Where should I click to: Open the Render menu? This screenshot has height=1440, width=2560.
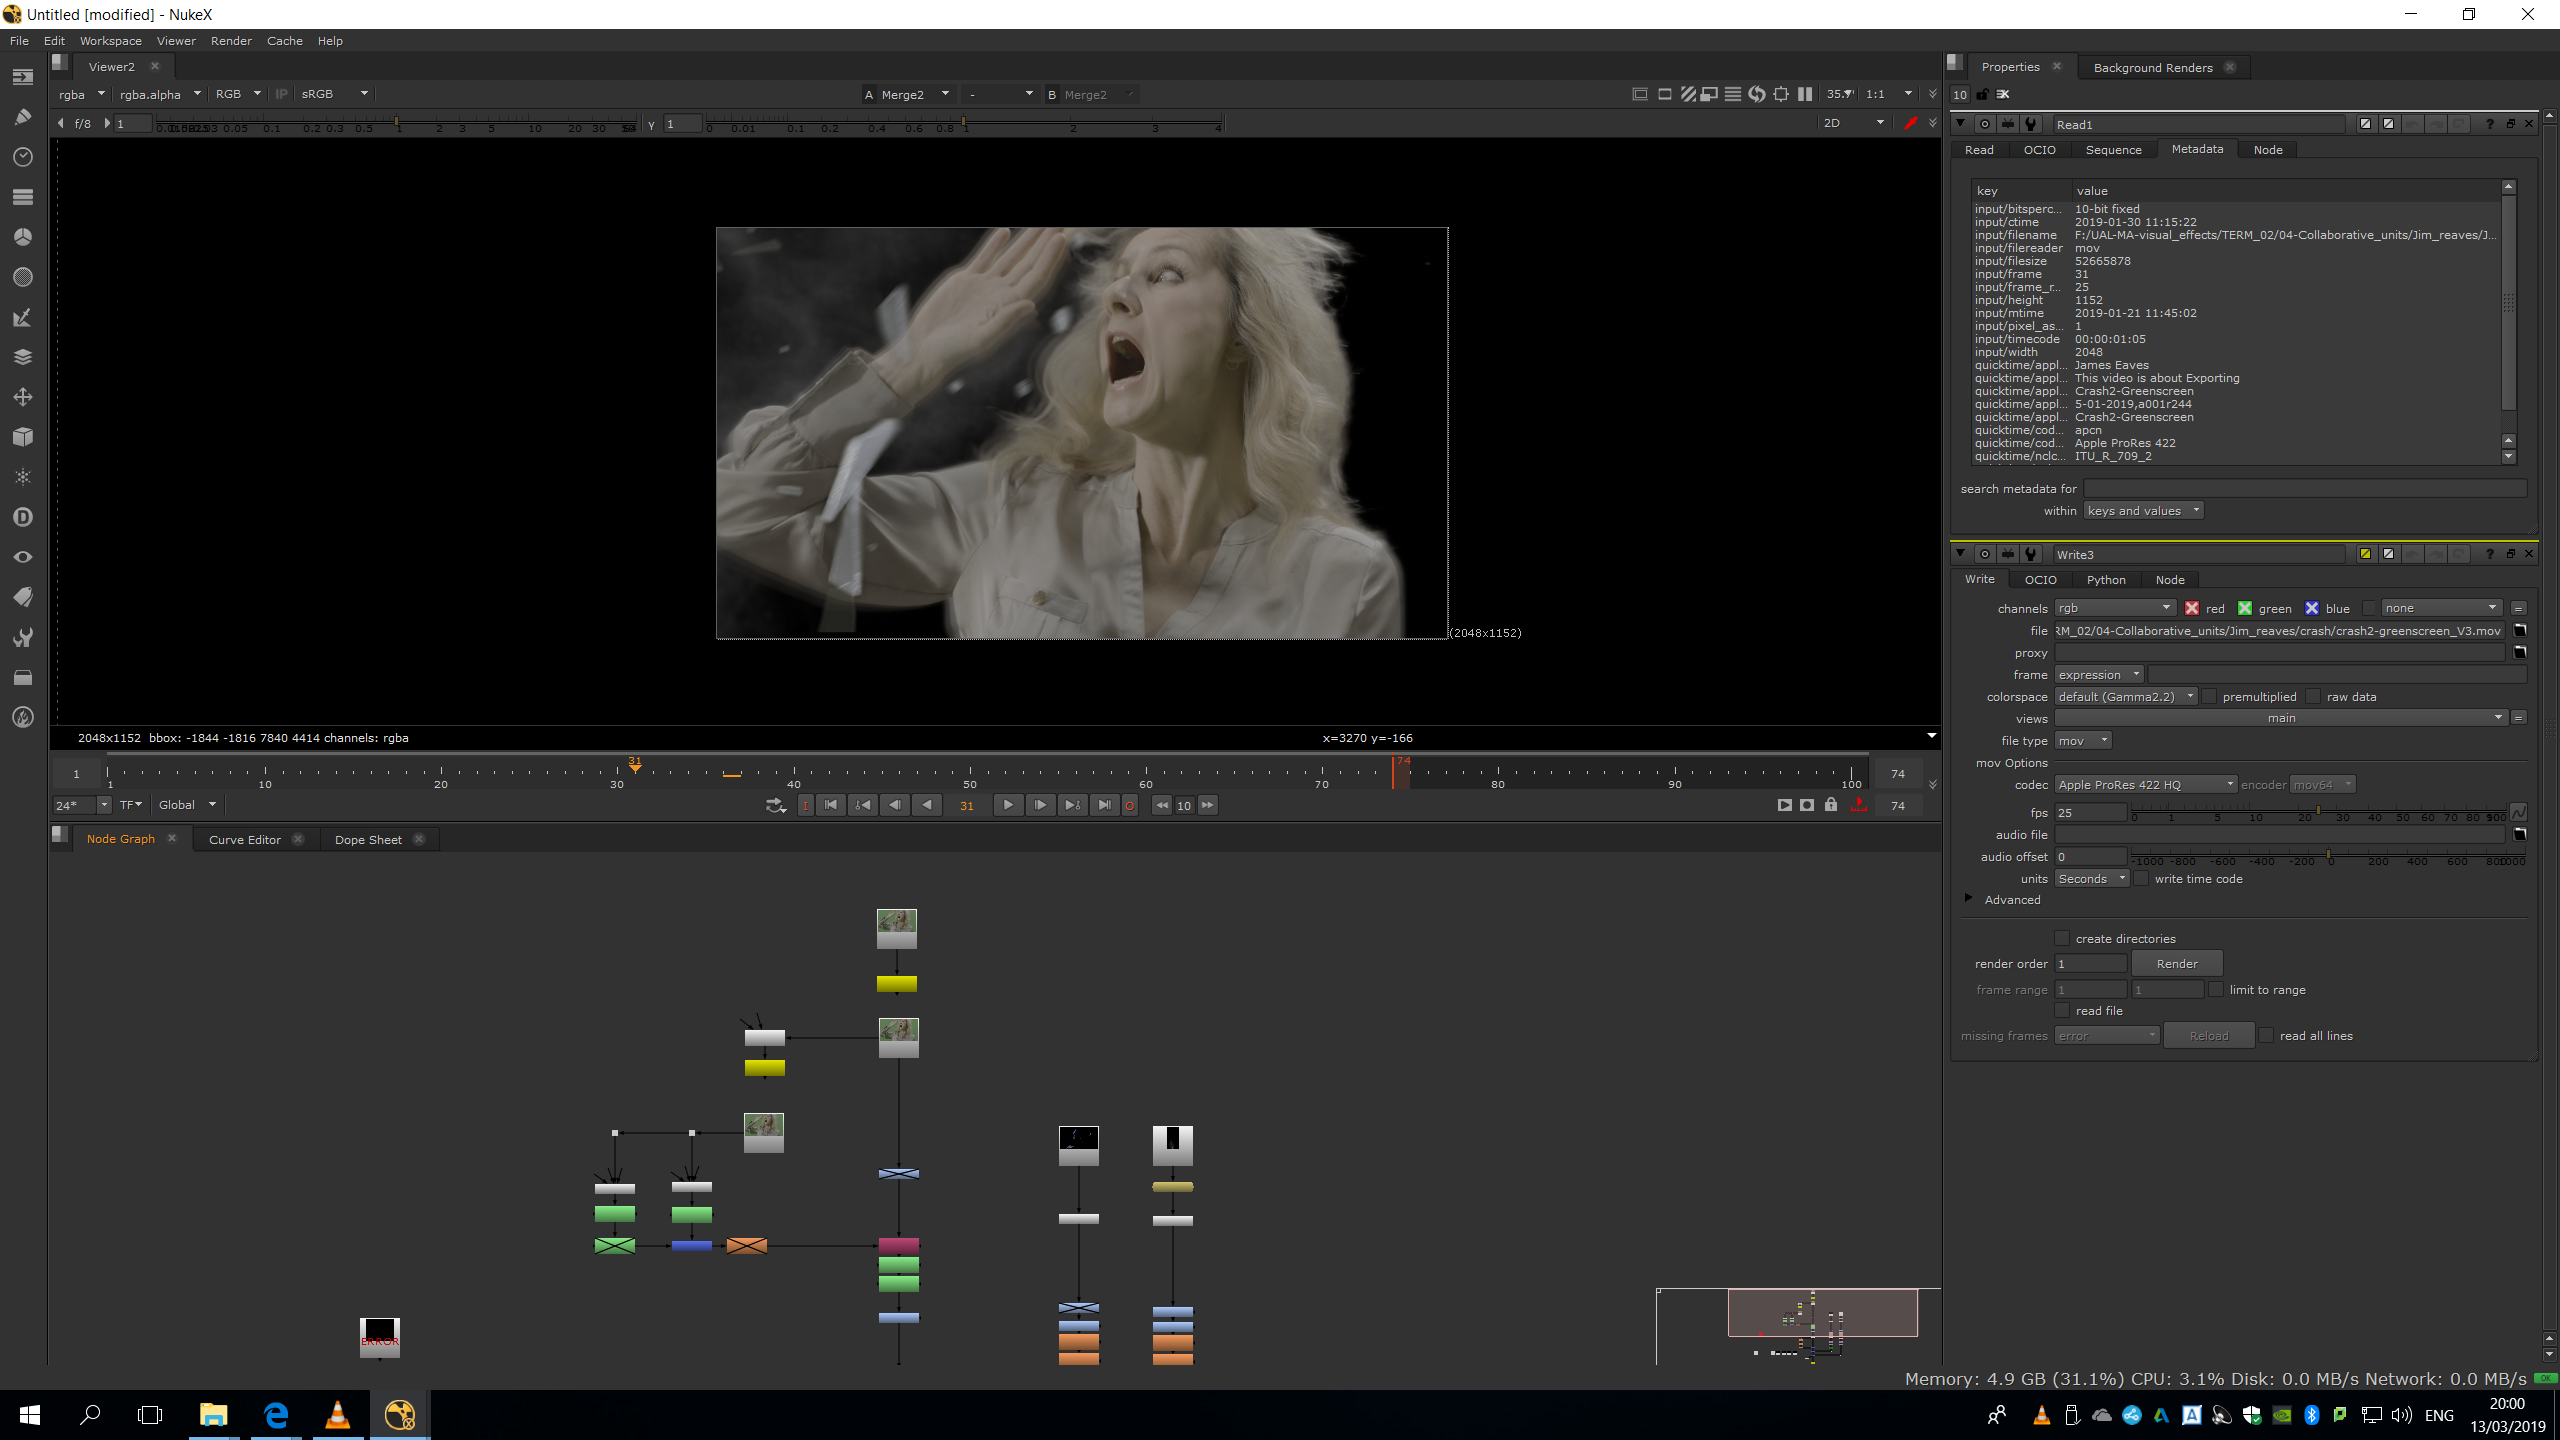coord(231,41)
